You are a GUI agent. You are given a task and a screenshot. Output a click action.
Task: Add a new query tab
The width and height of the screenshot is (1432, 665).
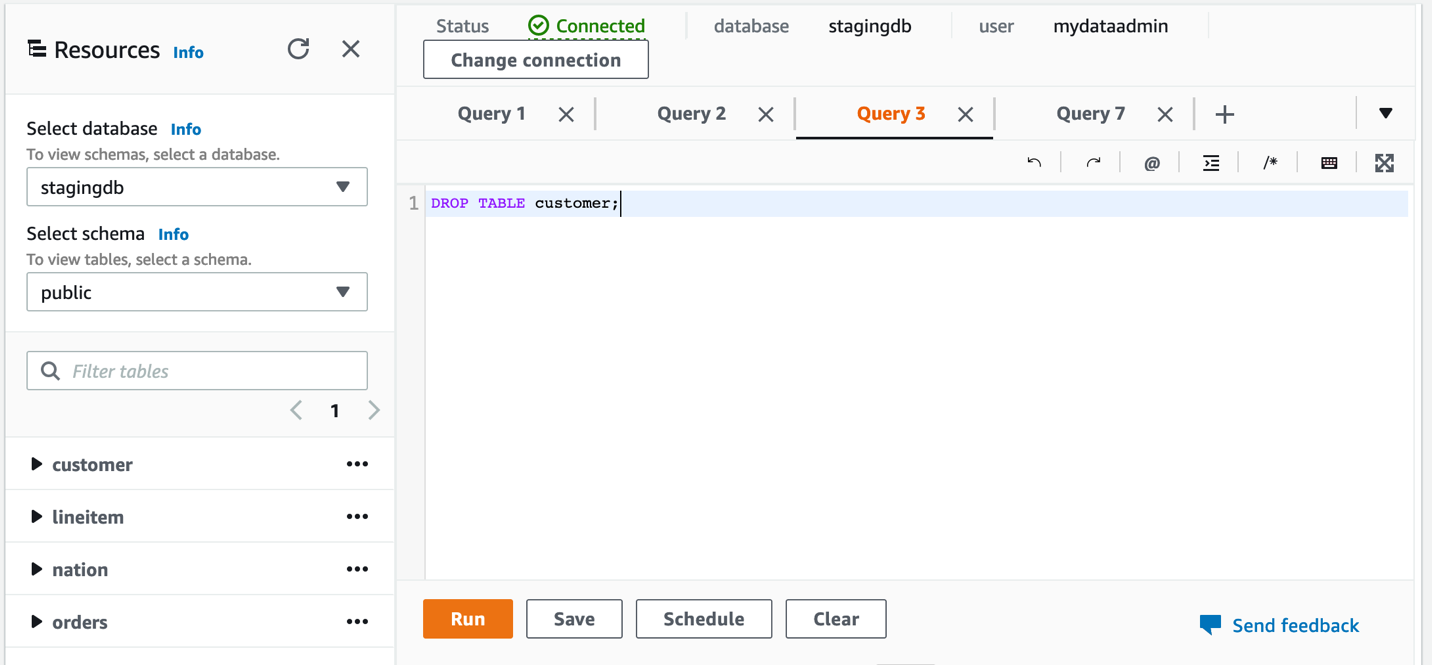[1225, 115]
